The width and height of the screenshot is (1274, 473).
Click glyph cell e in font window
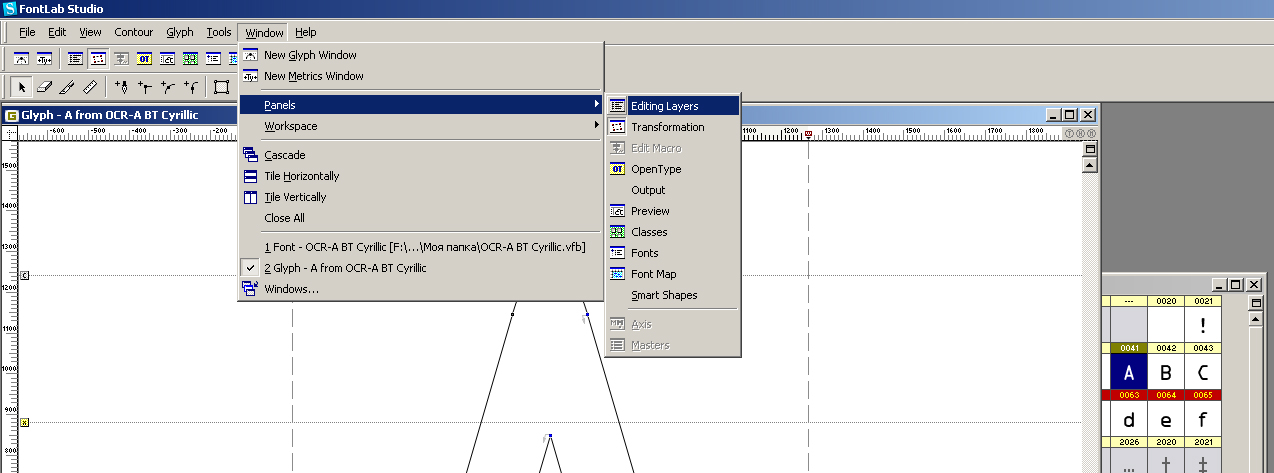click(x=1166, y=419)
